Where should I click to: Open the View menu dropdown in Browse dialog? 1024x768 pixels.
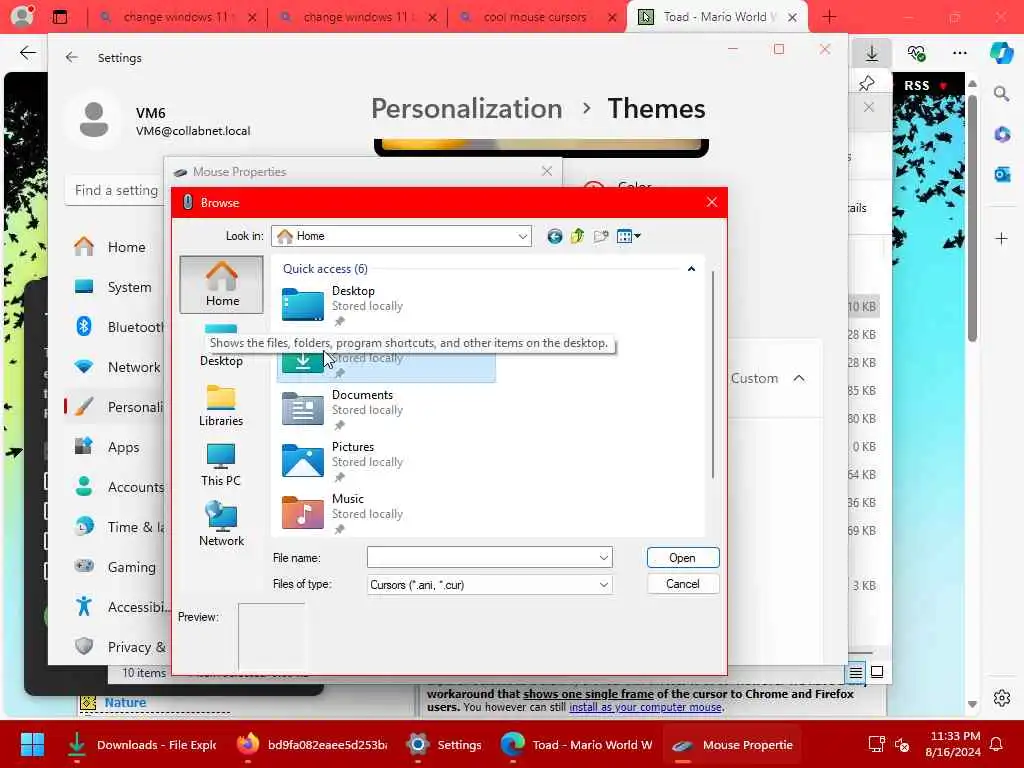point(629,236)
